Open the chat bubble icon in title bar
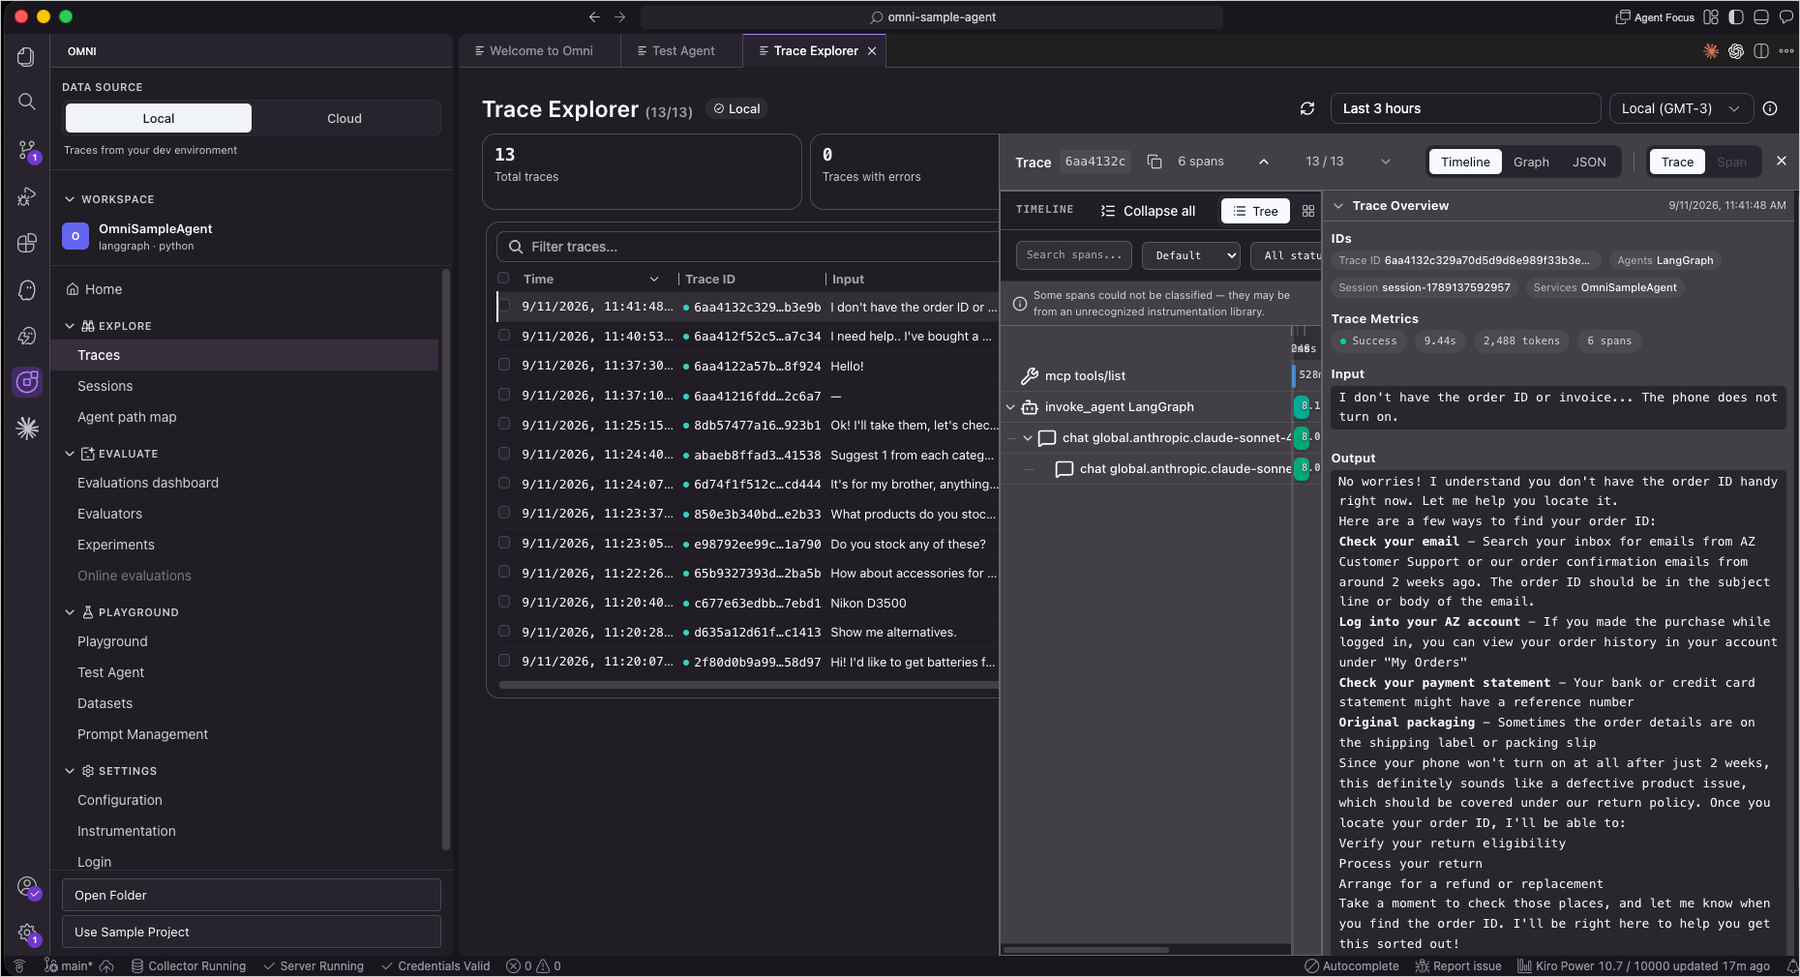Image resolution: width=1800 pixels, height=977 pixels. click(1786, 17)
